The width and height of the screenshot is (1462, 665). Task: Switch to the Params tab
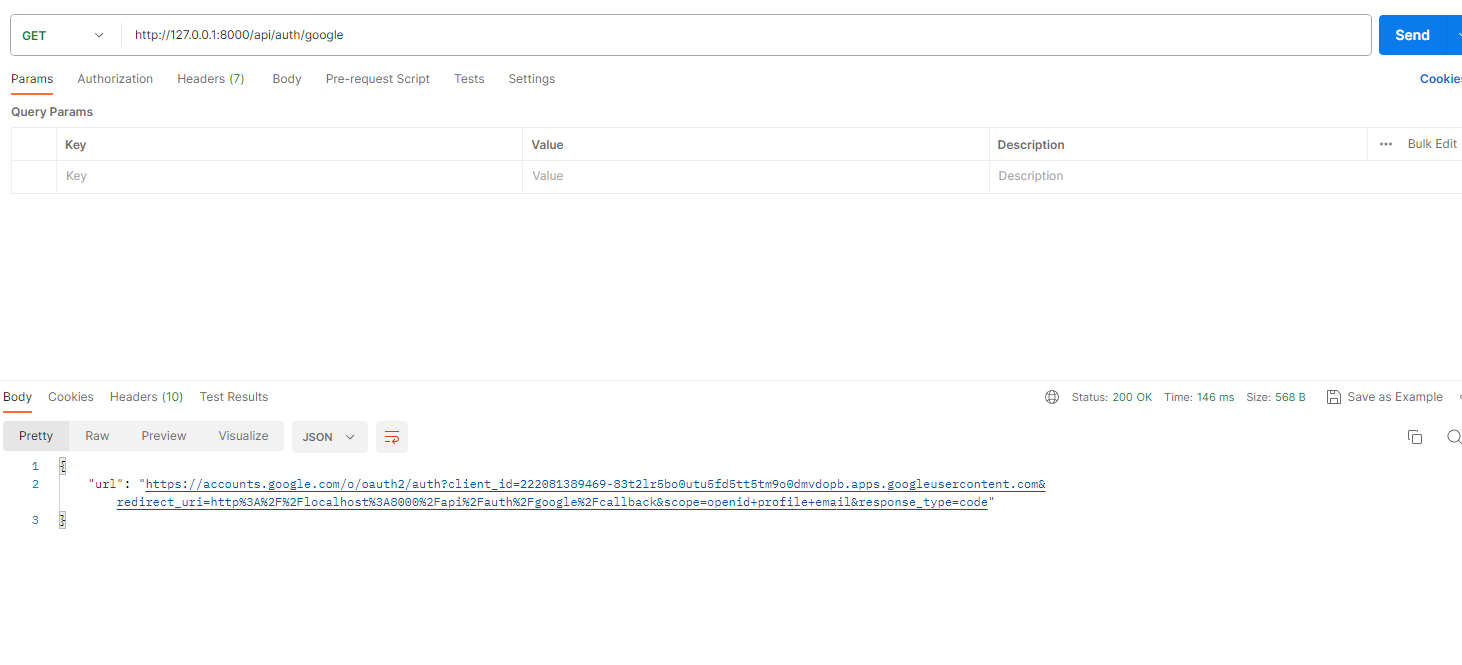[x=32, y=79]
